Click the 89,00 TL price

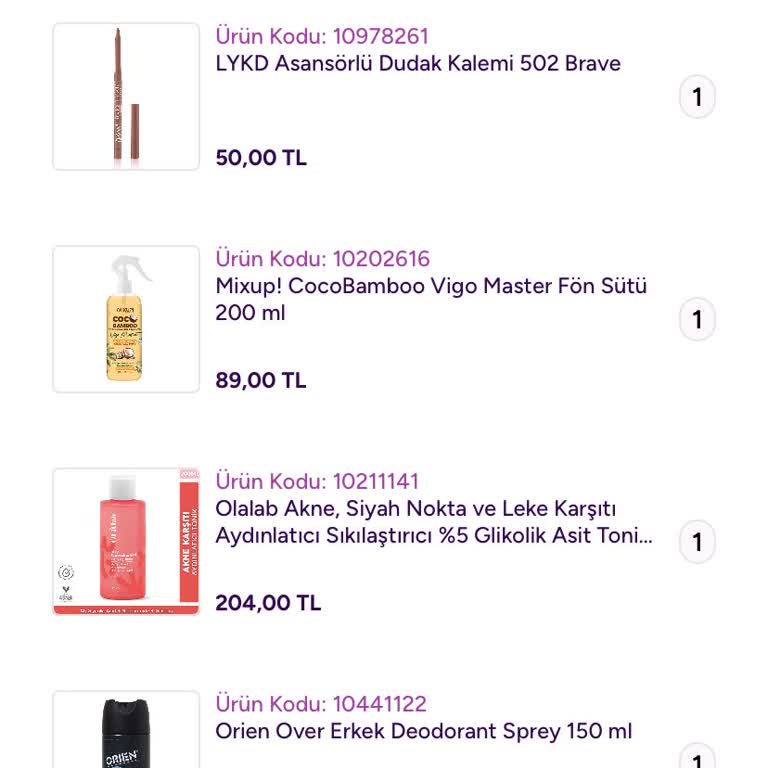tap(261, 380)
